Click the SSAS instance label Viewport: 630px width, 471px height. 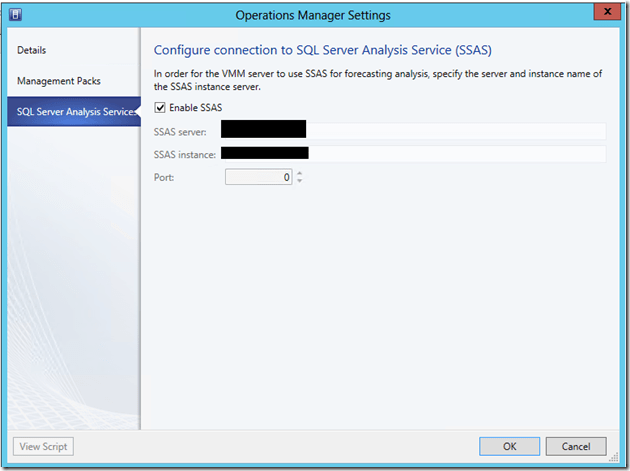point(186,154)
